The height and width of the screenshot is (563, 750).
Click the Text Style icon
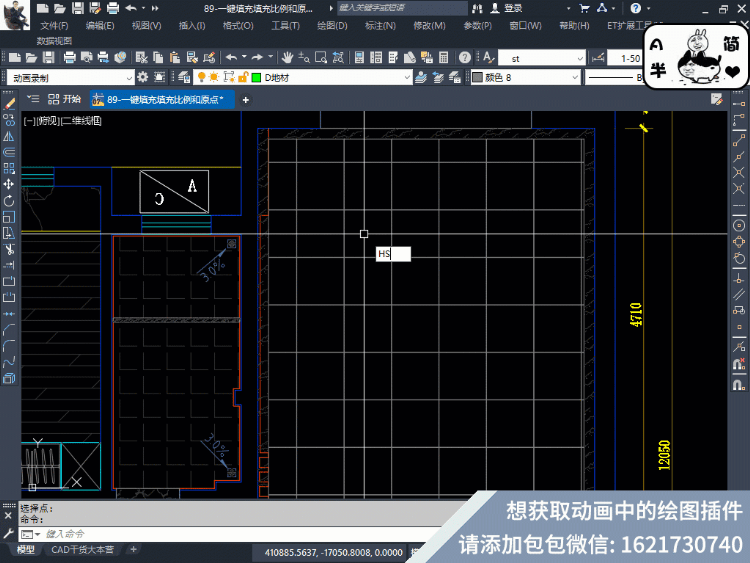click(488, 58)
